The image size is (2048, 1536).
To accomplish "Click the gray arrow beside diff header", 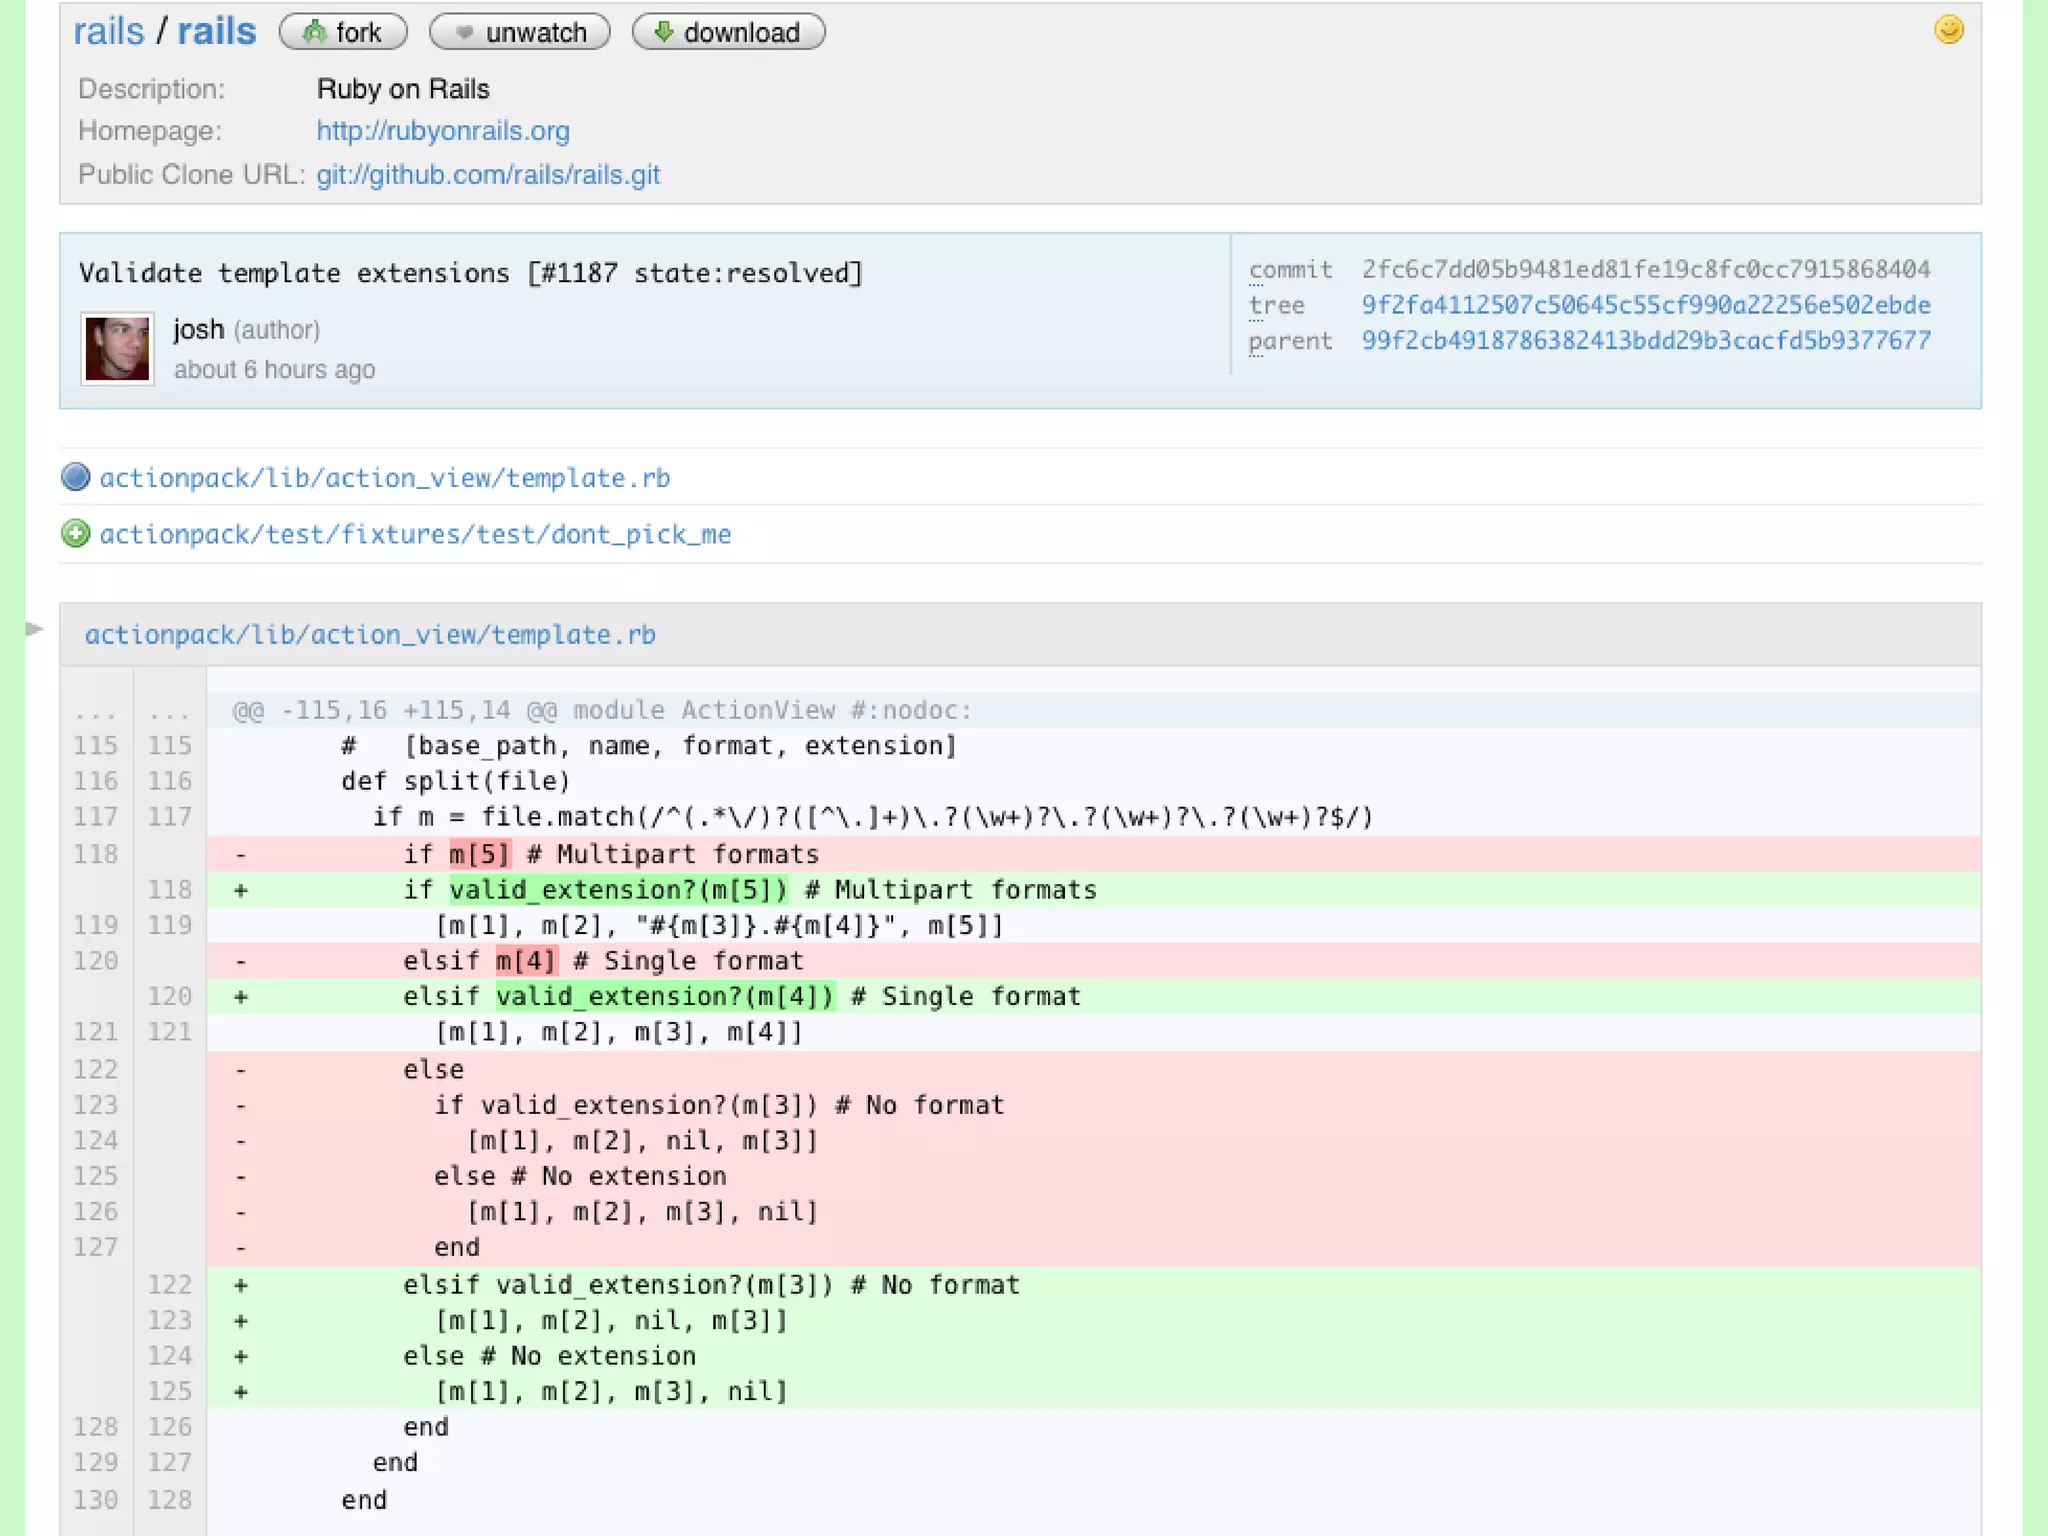I will tap(34, 629).
